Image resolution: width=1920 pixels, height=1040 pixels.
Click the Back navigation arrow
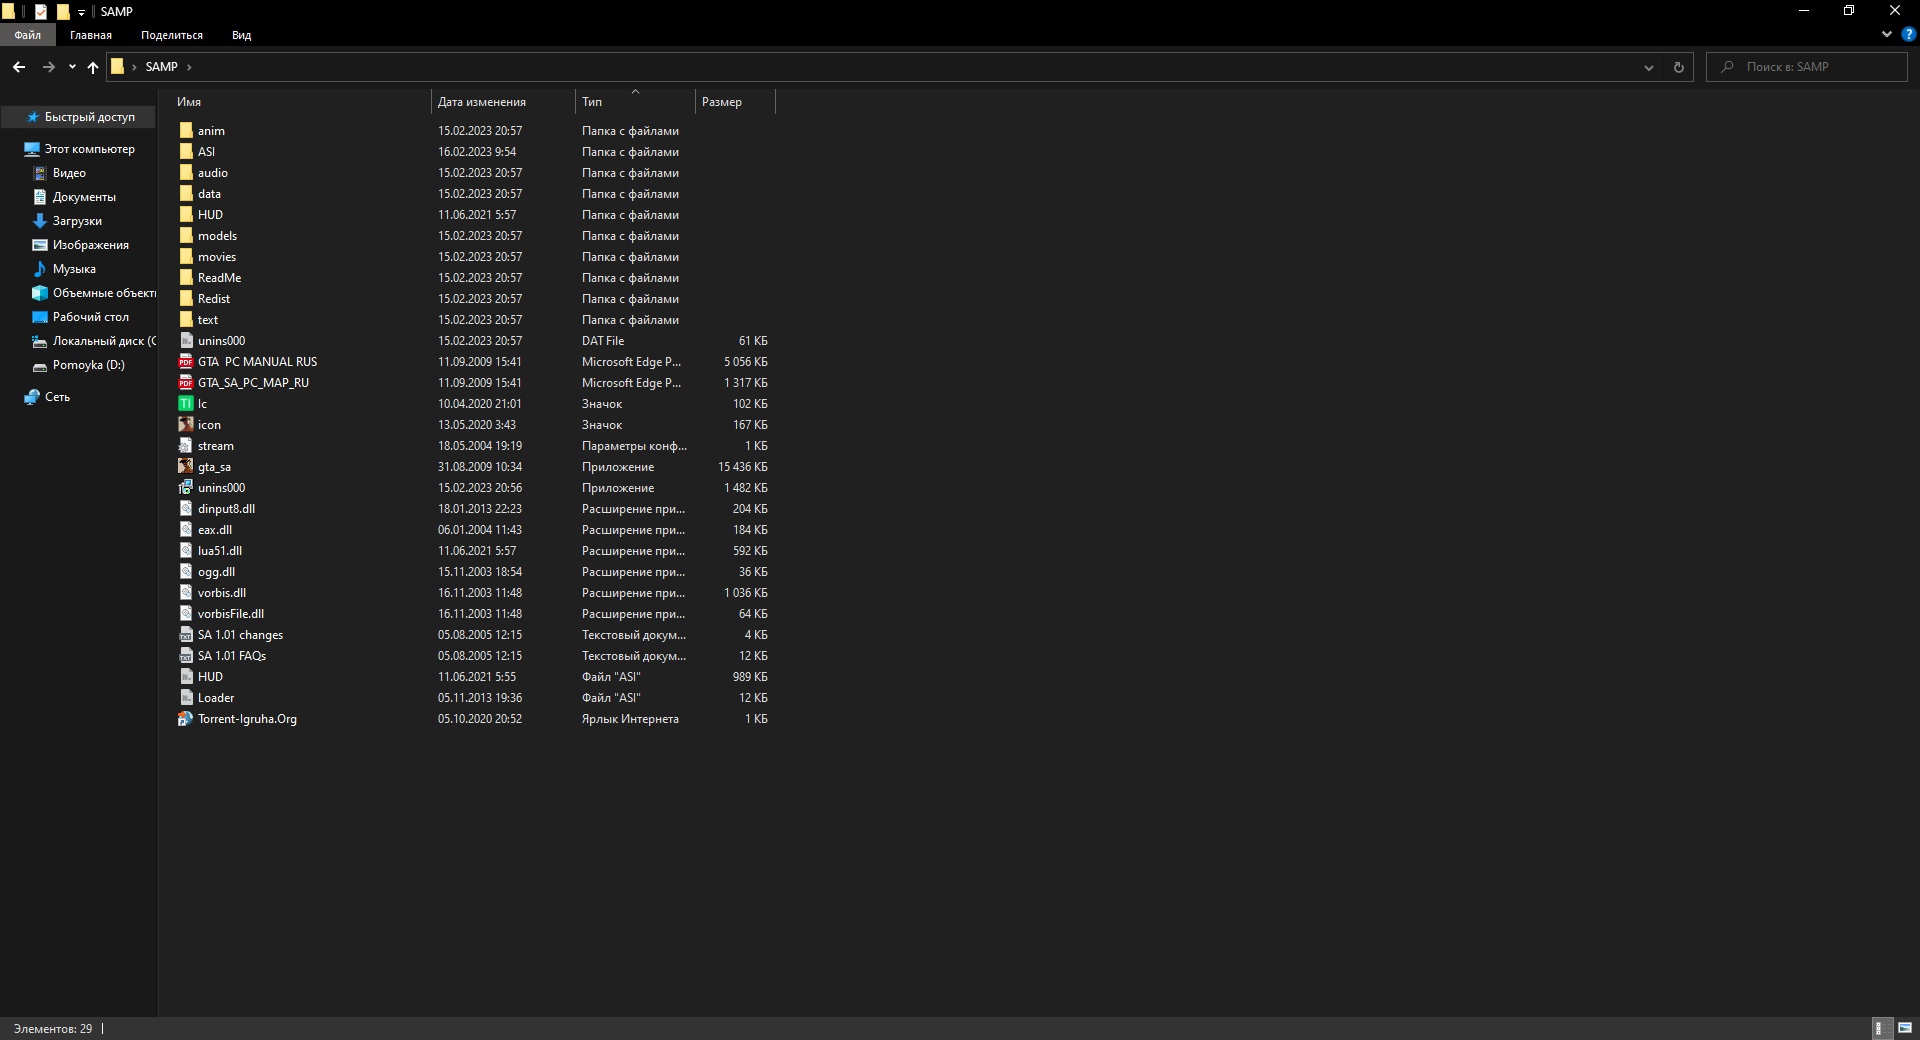(x=19, y=67)
